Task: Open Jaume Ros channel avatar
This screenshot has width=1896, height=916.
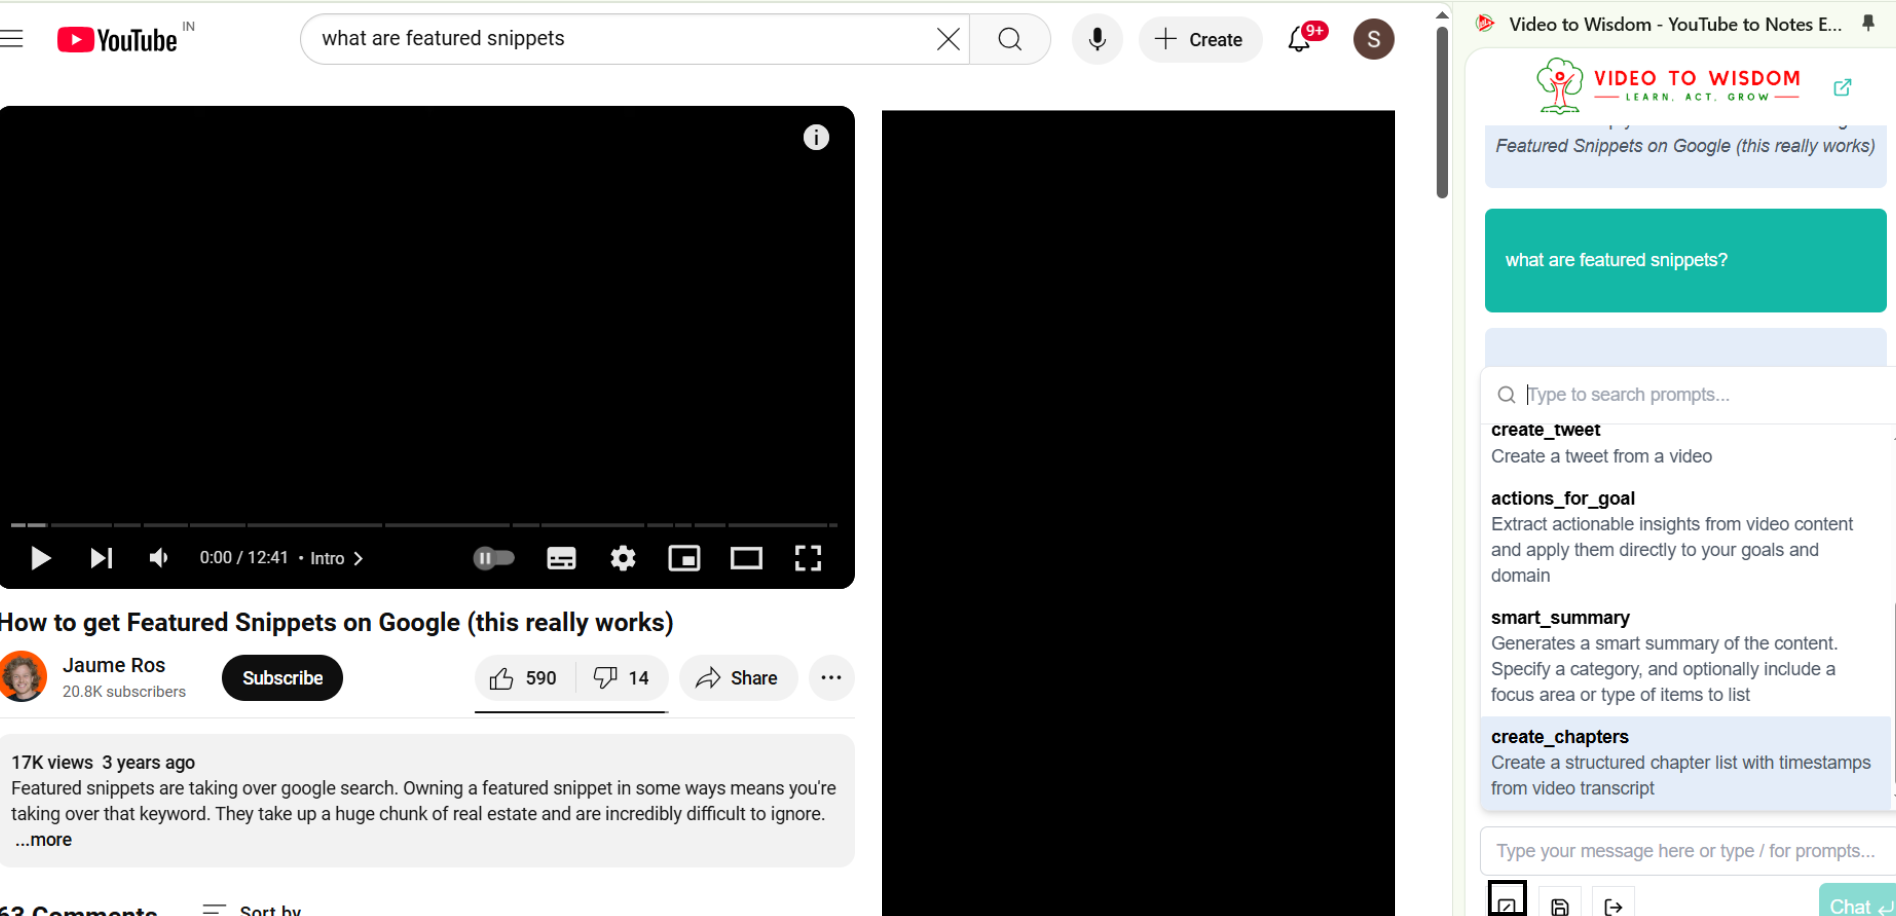Action: (x=23, y=677)
